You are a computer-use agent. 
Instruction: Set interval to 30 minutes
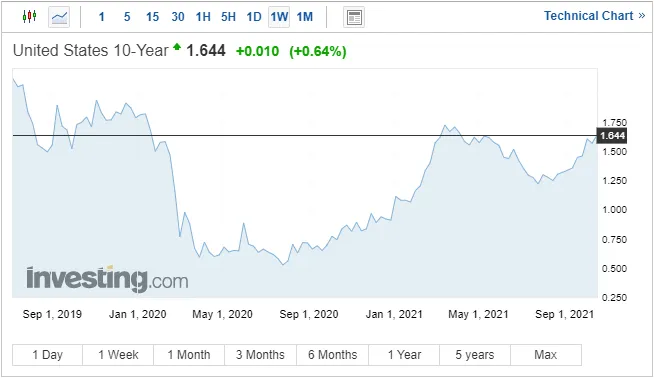(178, 17)
